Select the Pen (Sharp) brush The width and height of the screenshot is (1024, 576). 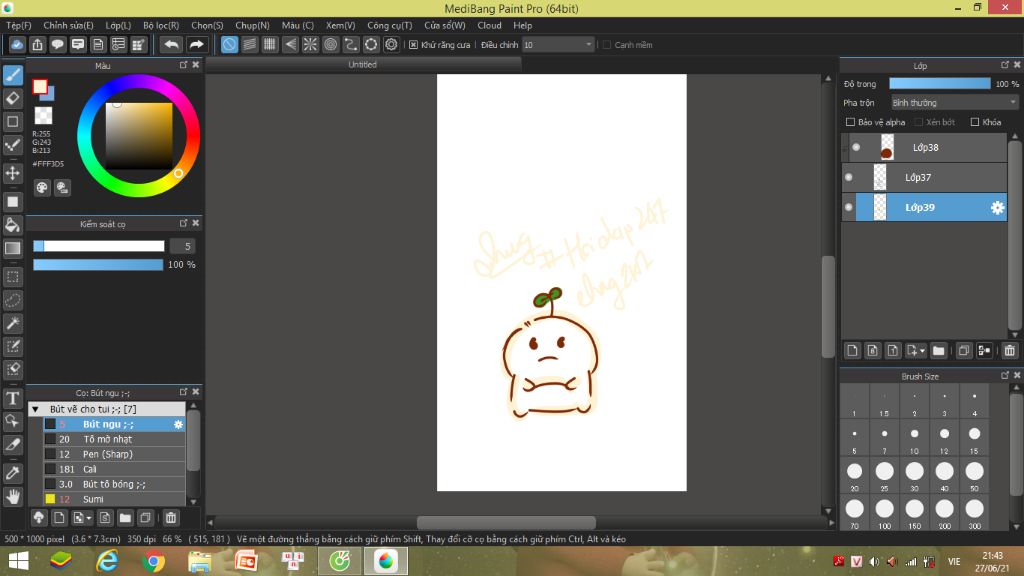pos(115,455)
